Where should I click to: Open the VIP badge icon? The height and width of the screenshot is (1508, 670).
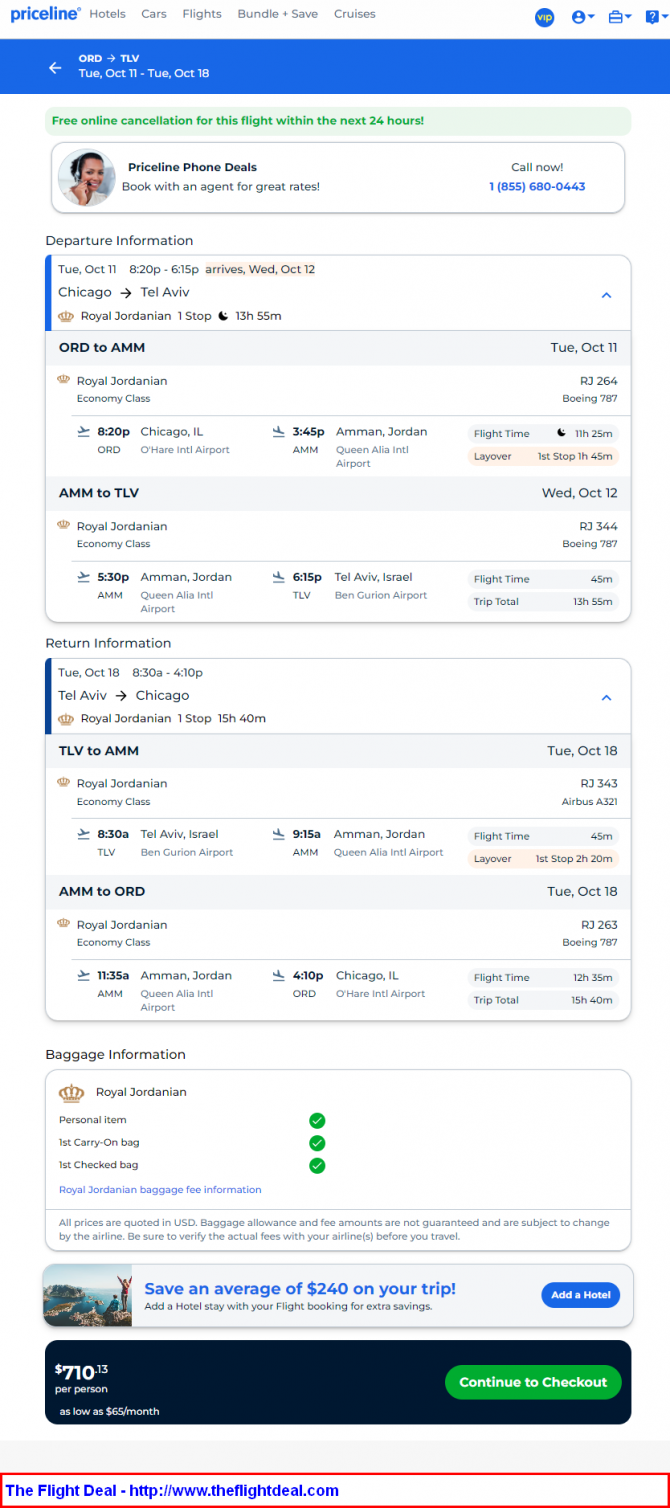pyautogui.click(x=544, y=17)
